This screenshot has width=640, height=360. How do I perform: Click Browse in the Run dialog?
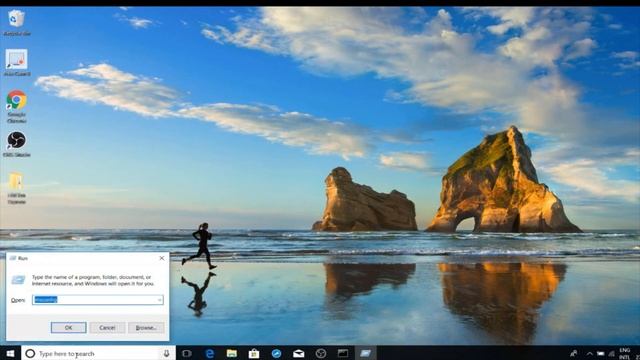[146, 328]
